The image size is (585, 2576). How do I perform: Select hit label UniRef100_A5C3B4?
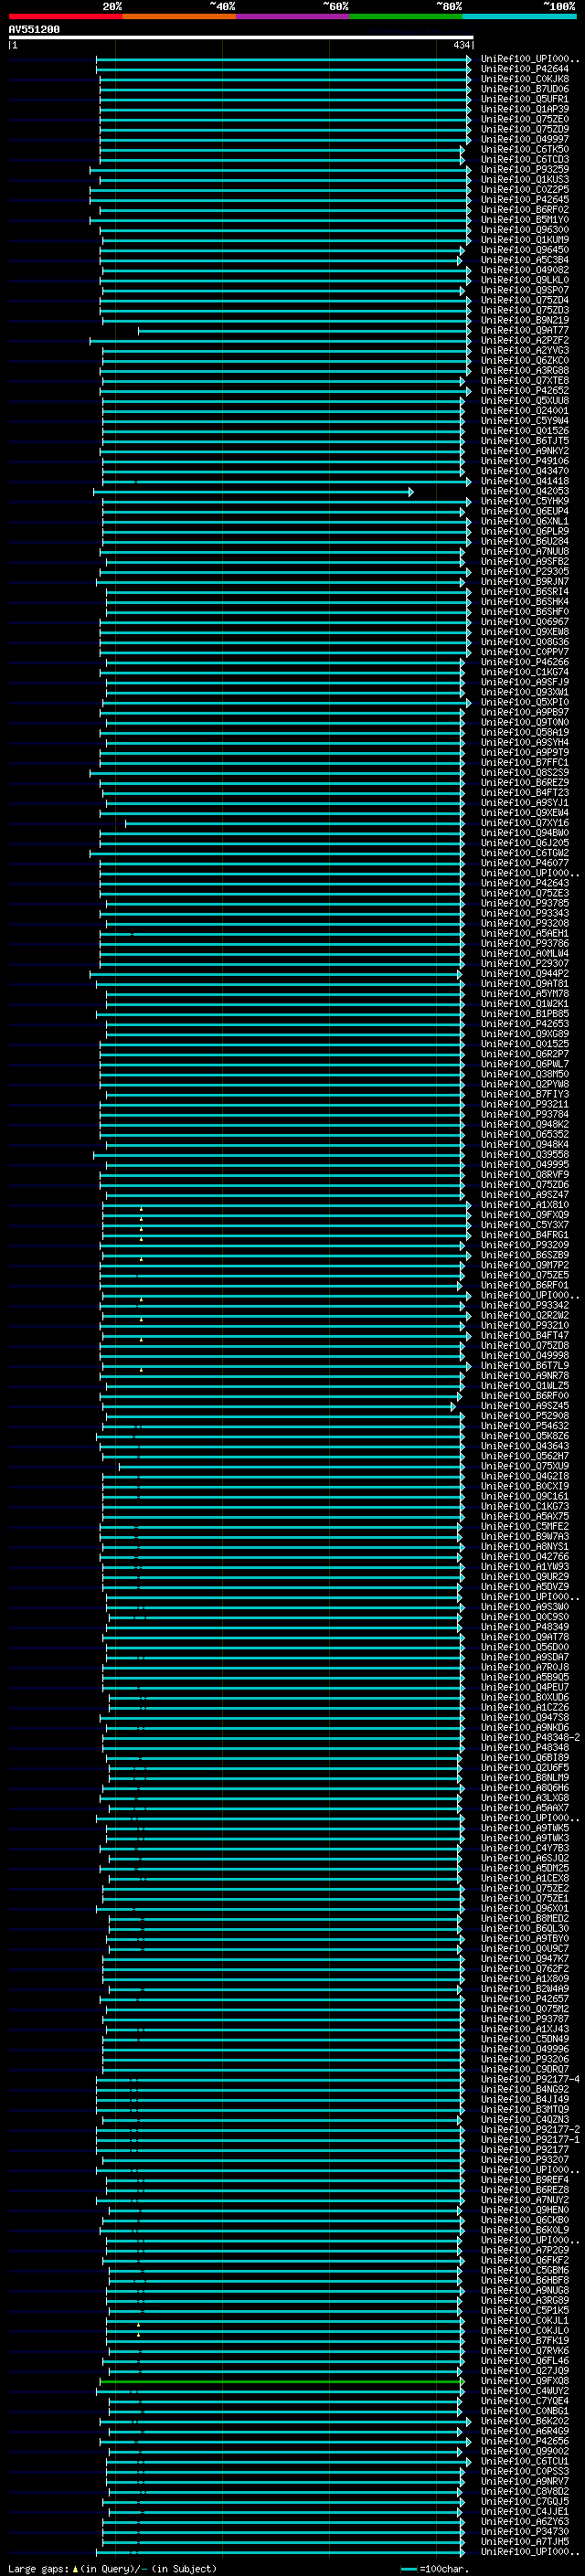click(x=525, y=260)
